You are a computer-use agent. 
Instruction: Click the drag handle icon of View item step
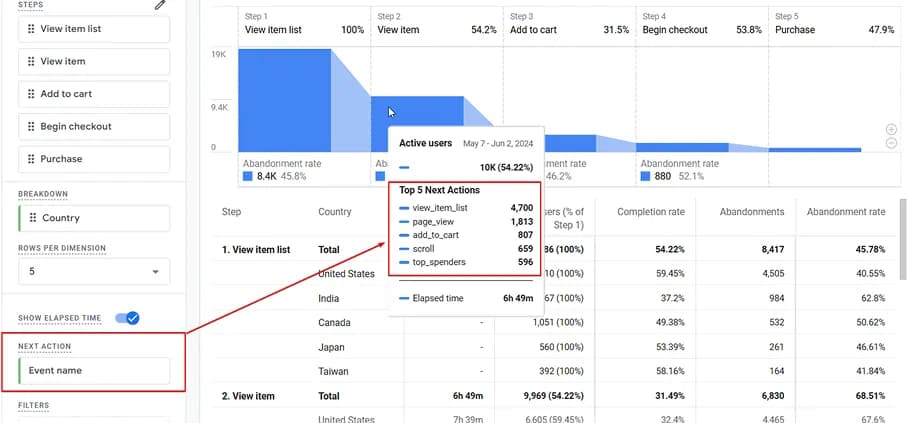coord(31,61)
